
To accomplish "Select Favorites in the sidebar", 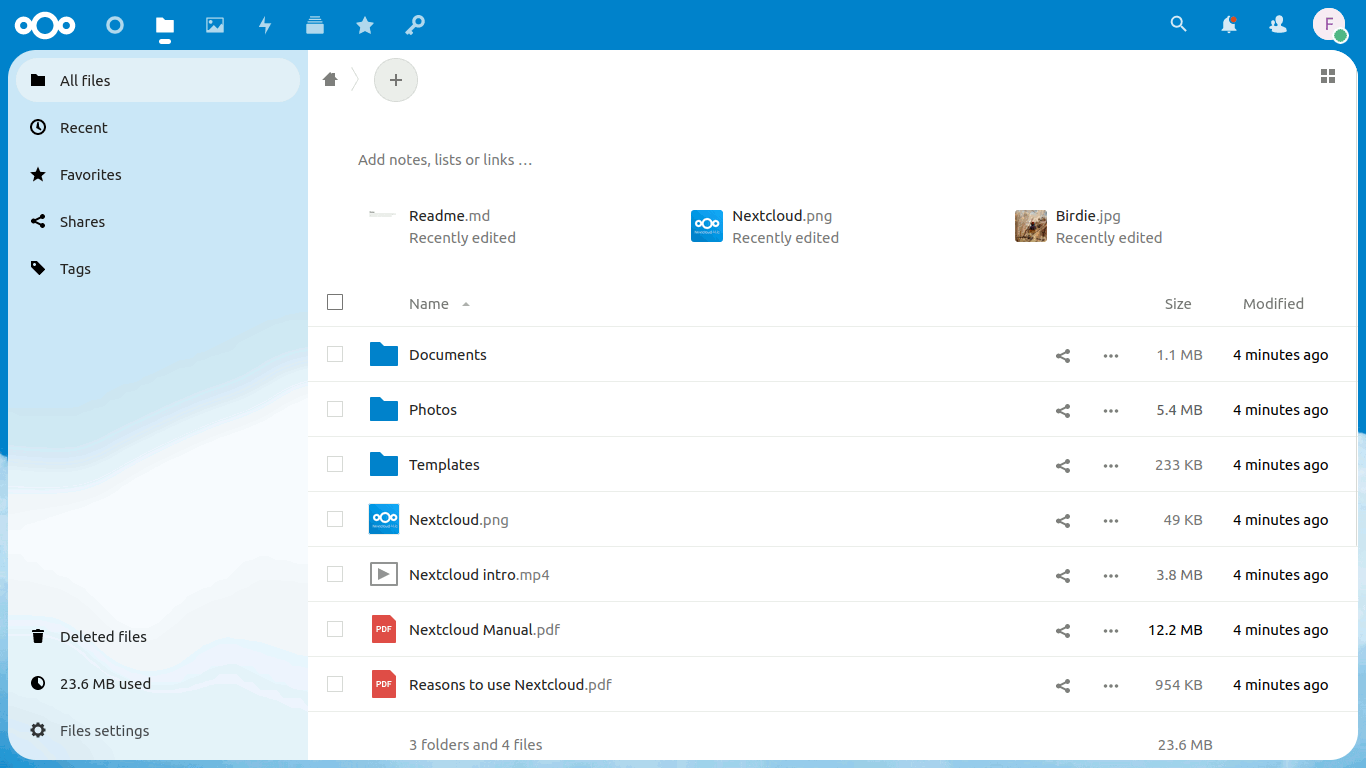I will coord(90,175).
